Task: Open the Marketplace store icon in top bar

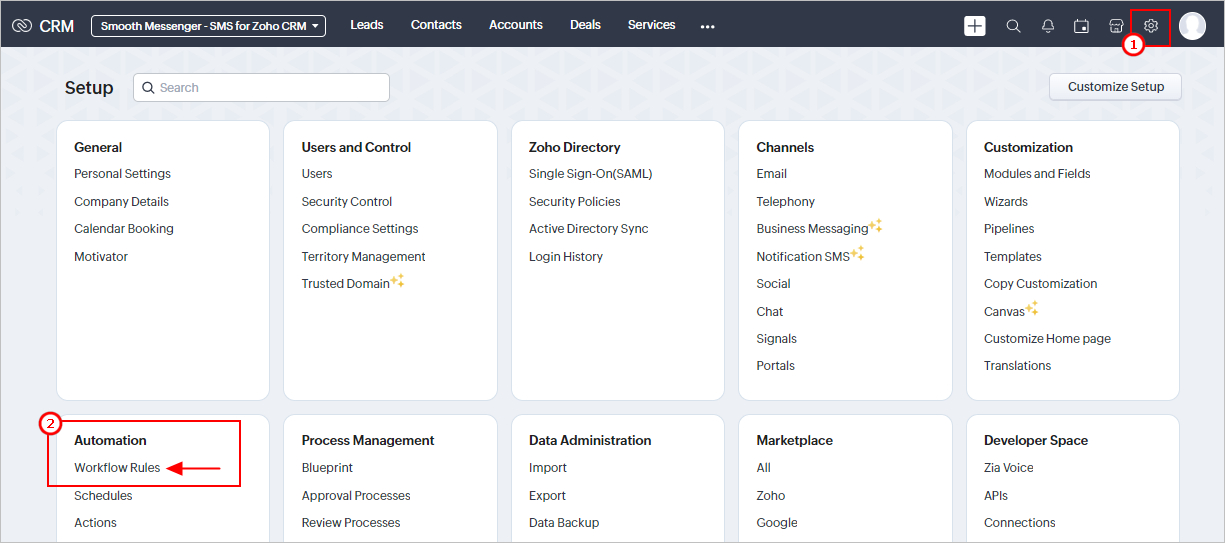Action: coord(1116,26)
